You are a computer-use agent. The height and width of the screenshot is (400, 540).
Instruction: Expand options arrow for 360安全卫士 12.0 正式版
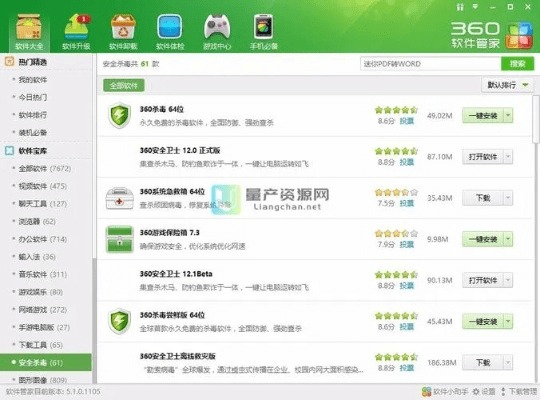tap(508, 157)
